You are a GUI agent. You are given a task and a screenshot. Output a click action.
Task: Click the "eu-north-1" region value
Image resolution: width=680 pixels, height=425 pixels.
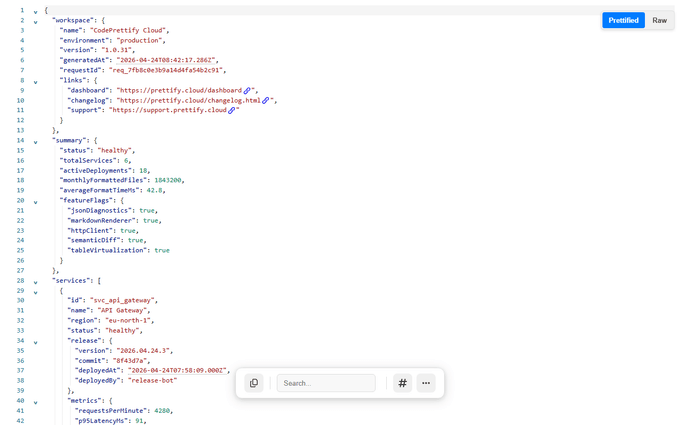coord(128,320)
